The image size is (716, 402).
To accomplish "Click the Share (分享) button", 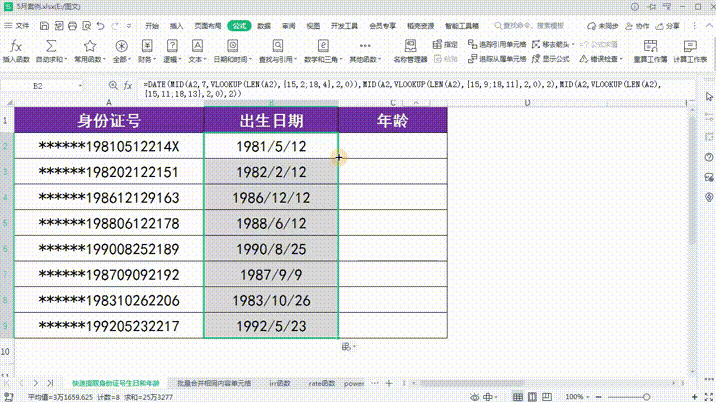I will (668, 26).
